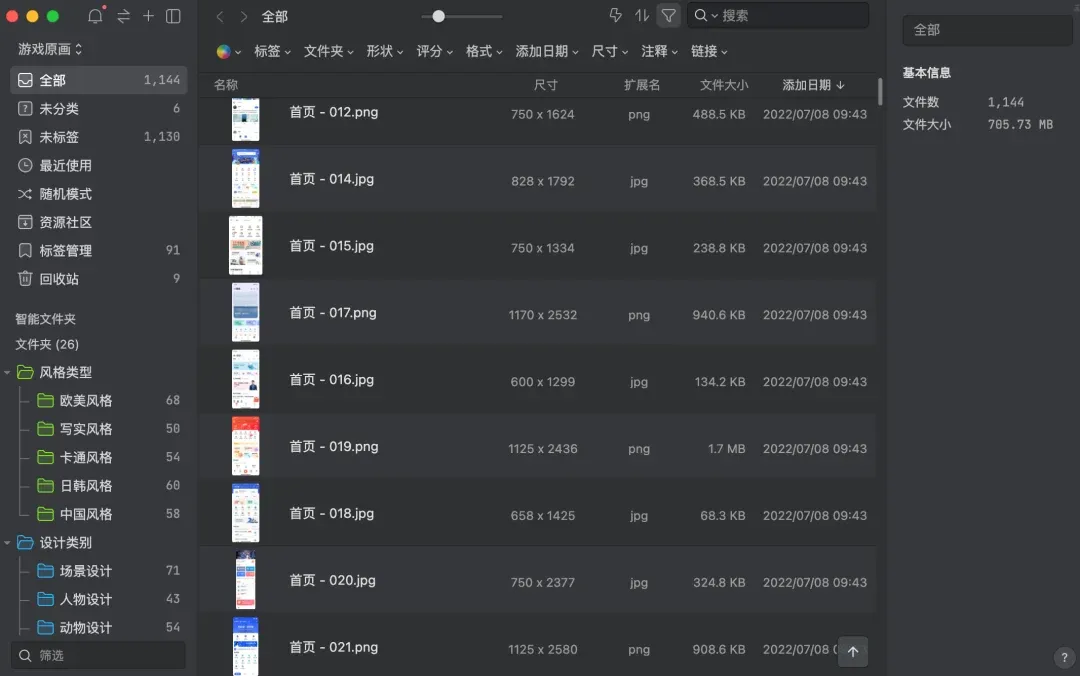The image size is (1080, 676).
Task: Click the 资源社区 download icon
Action: [x=25, y=222]
